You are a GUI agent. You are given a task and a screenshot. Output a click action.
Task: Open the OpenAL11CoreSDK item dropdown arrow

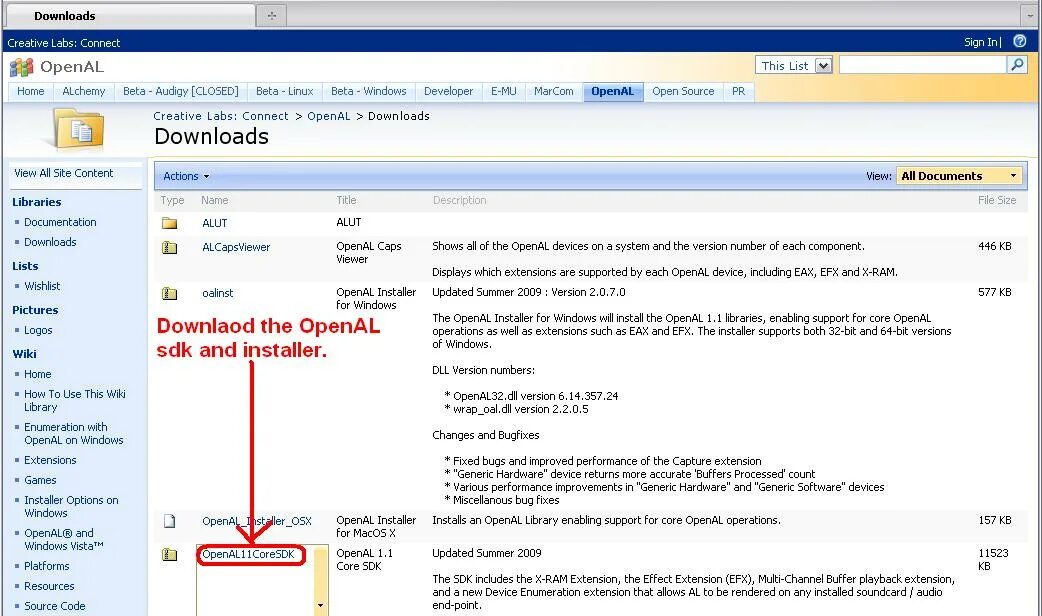tap(320, 605)
